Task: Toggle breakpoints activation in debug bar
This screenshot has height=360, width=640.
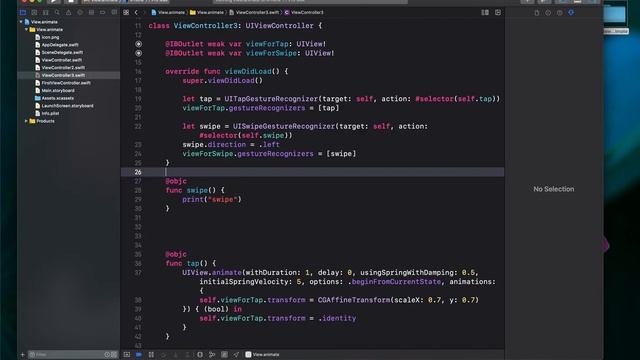Action: tap(139, 354)
